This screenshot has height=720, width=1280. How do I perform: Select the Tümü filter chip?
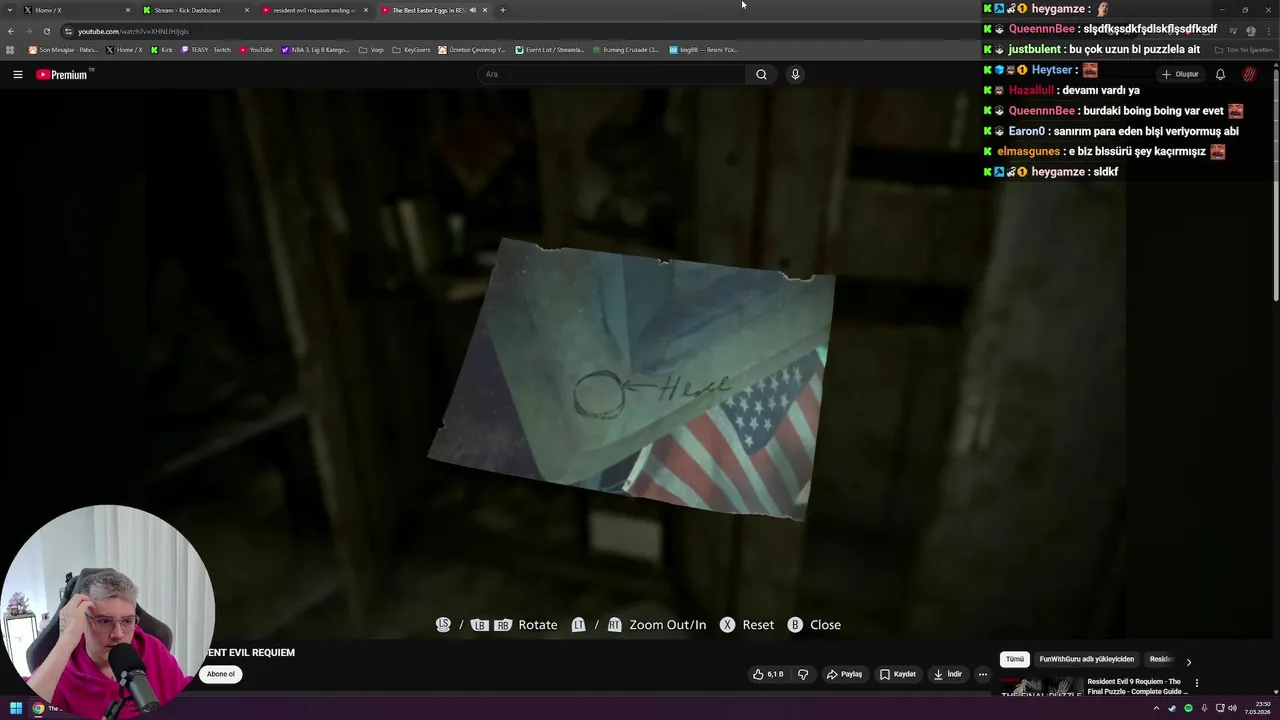1014,659
